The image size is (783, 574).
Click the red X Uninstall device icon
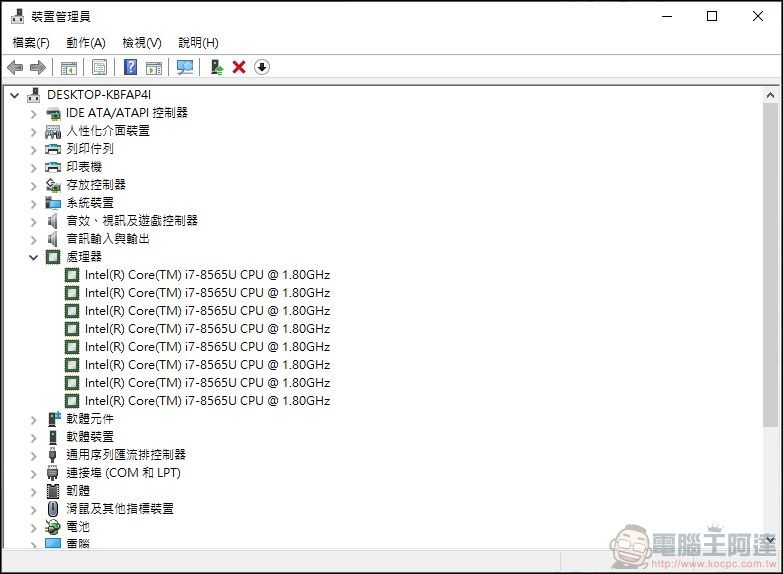click(239, 67)
